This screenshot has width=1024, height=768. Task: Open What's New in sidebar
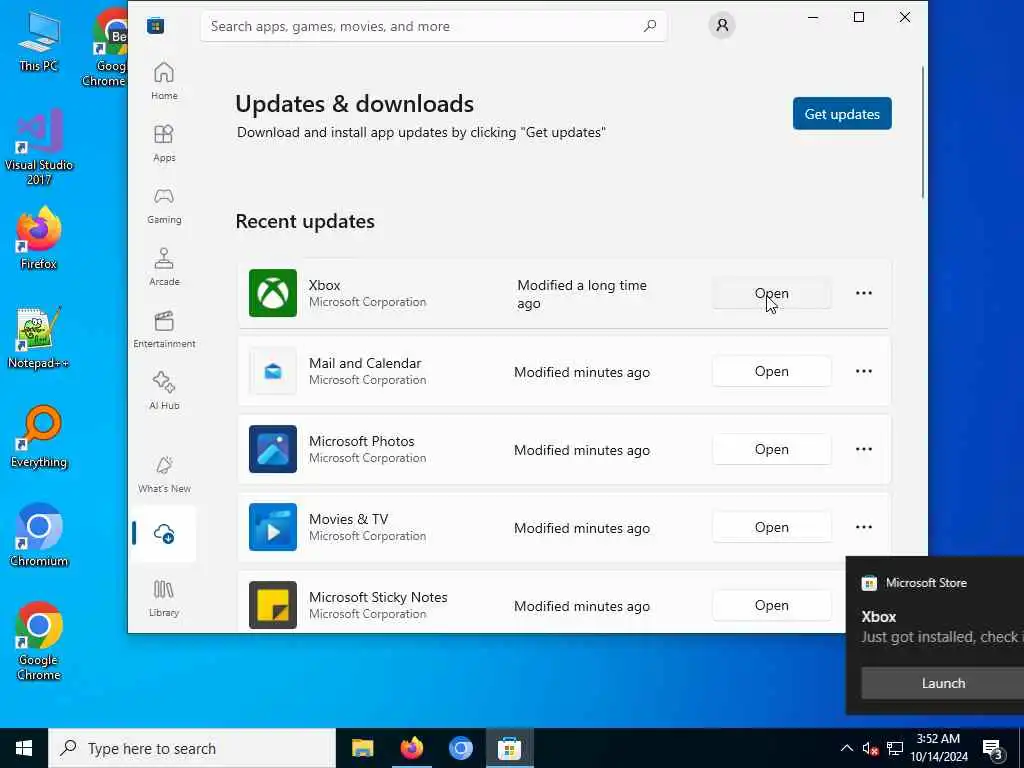coord(164,474)
